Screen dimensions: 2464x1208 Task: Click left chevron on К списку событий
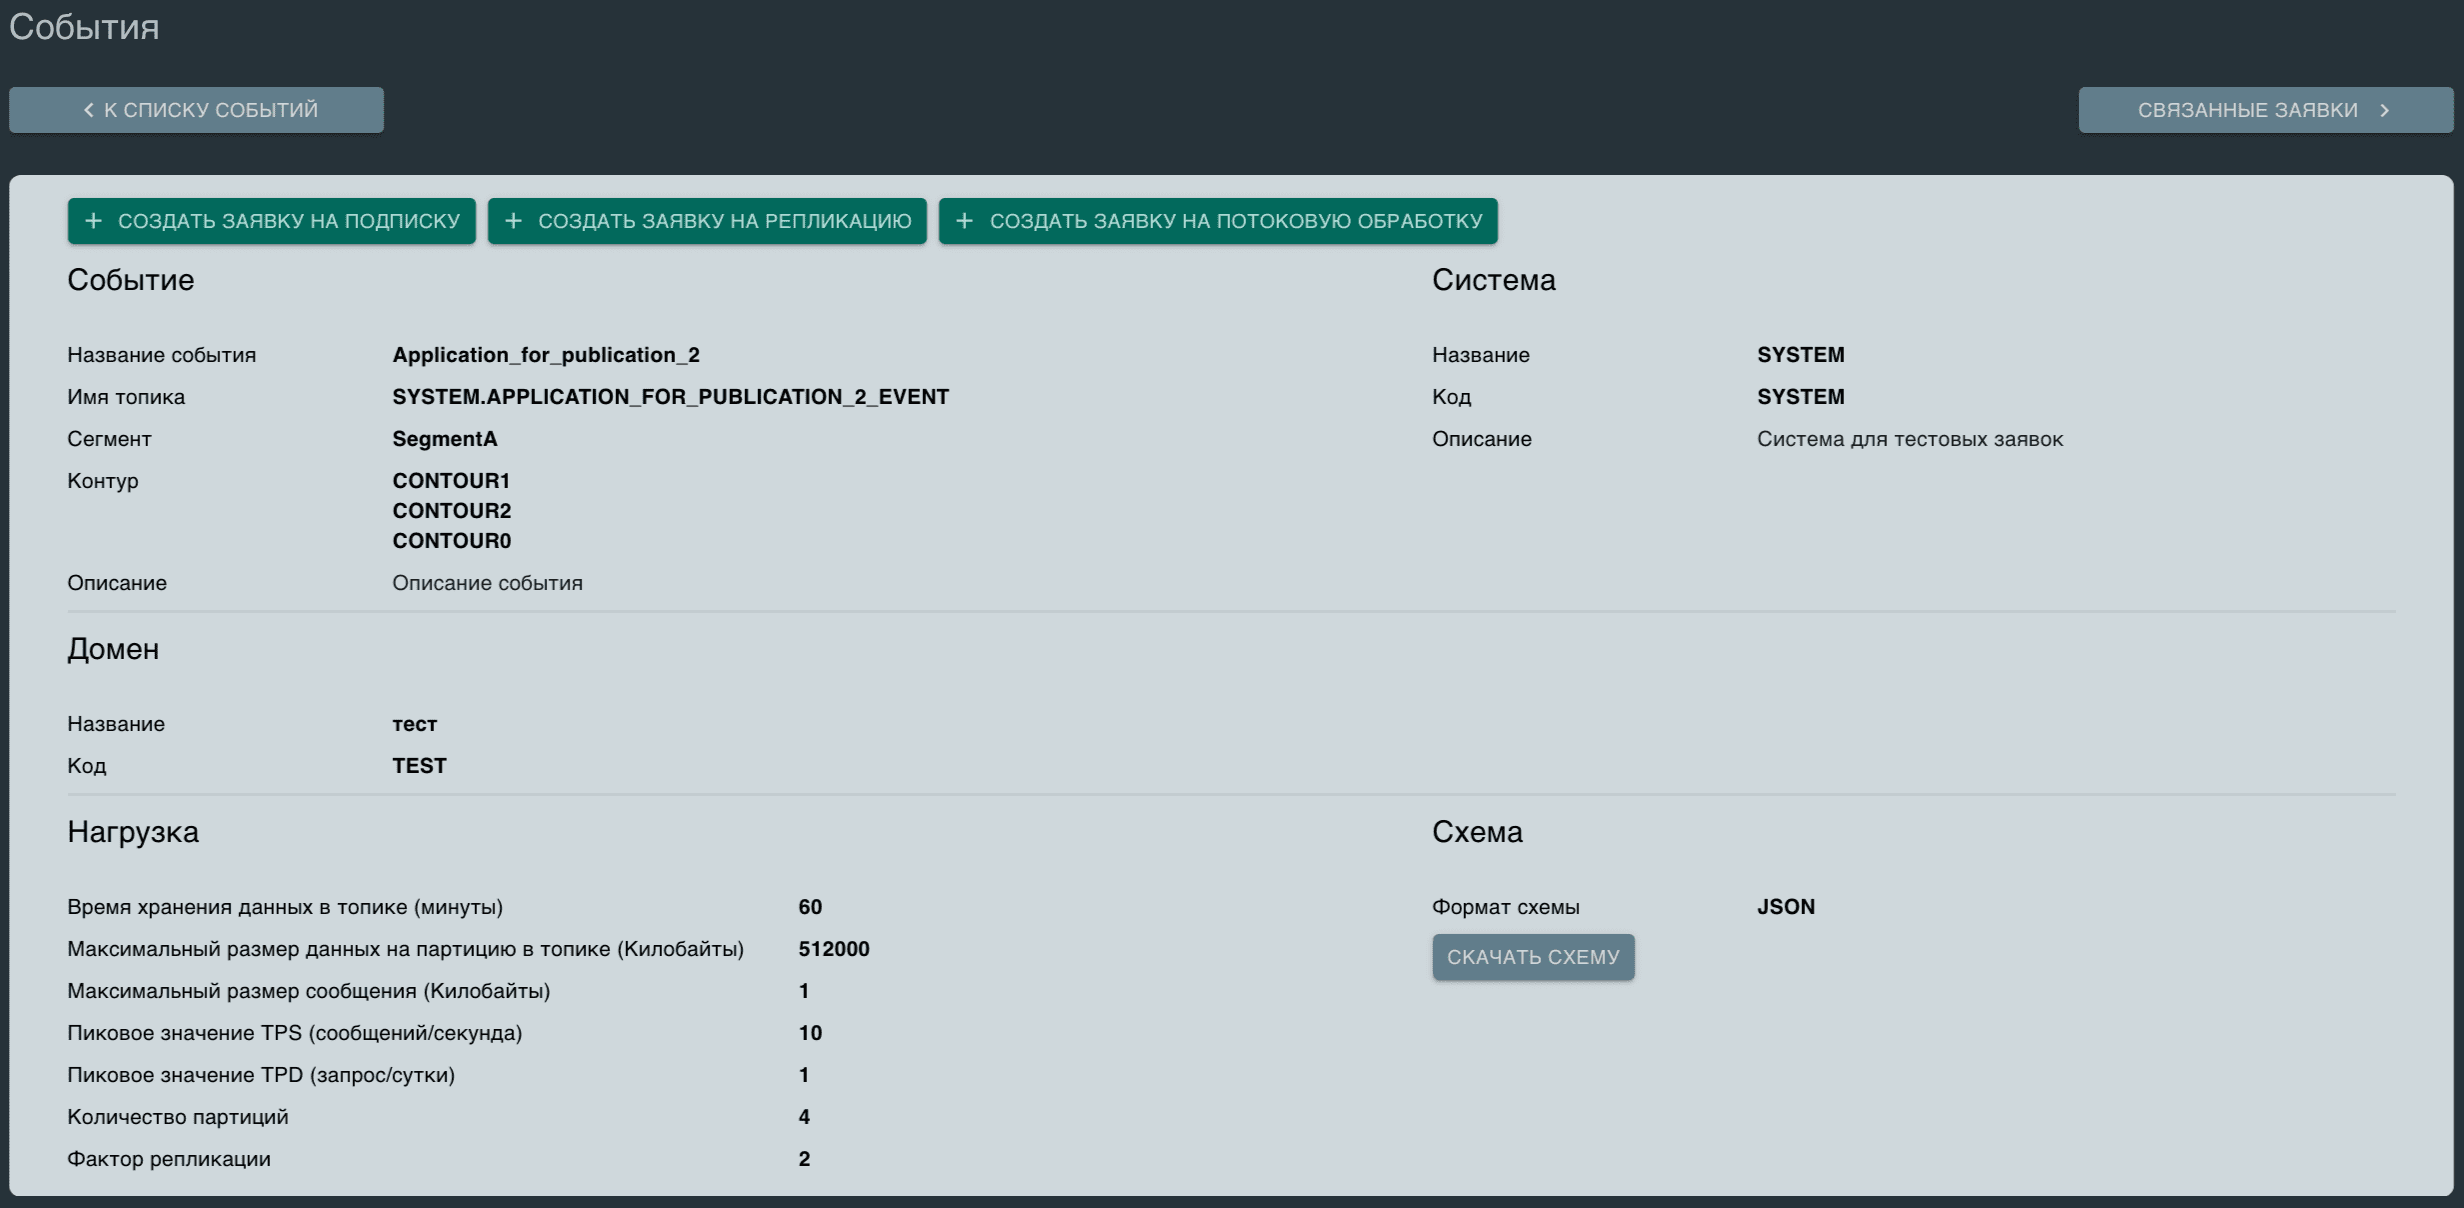click(x=88, y=110)
